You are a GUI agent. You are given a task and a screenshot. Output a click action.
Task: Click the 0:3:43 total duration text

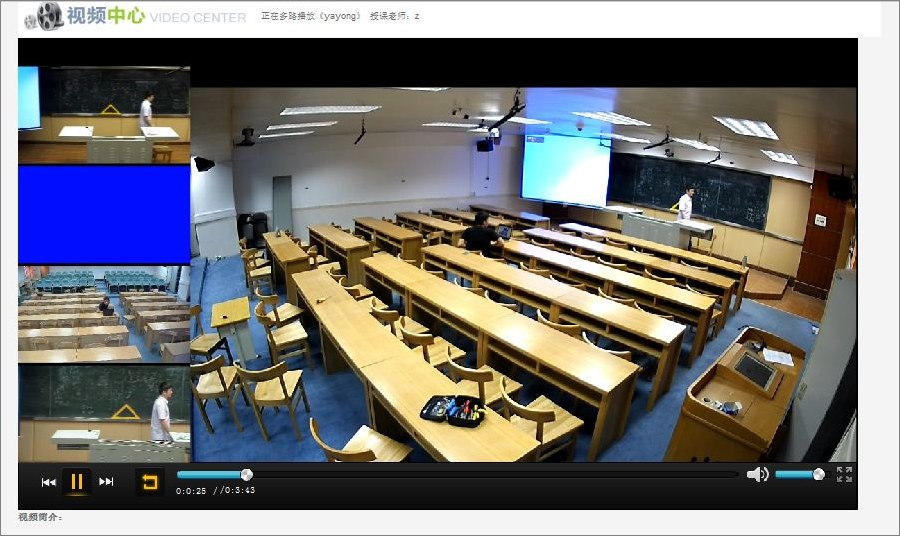[x=239, y=491]
